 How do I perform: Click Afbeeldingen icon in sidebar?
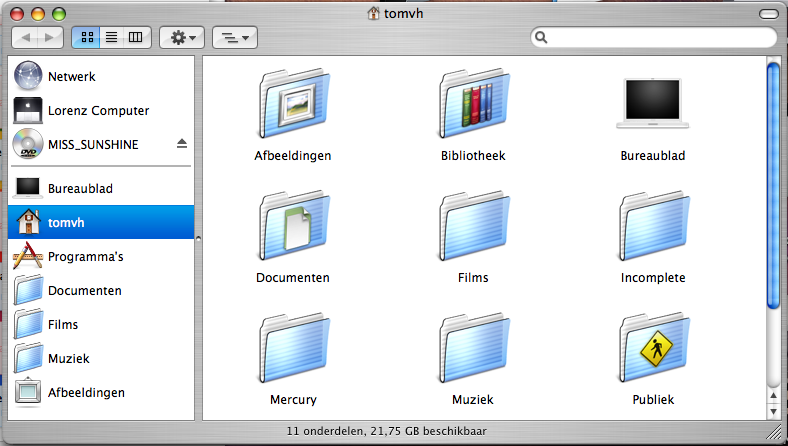pyautogui.click(x=28, y=392)
